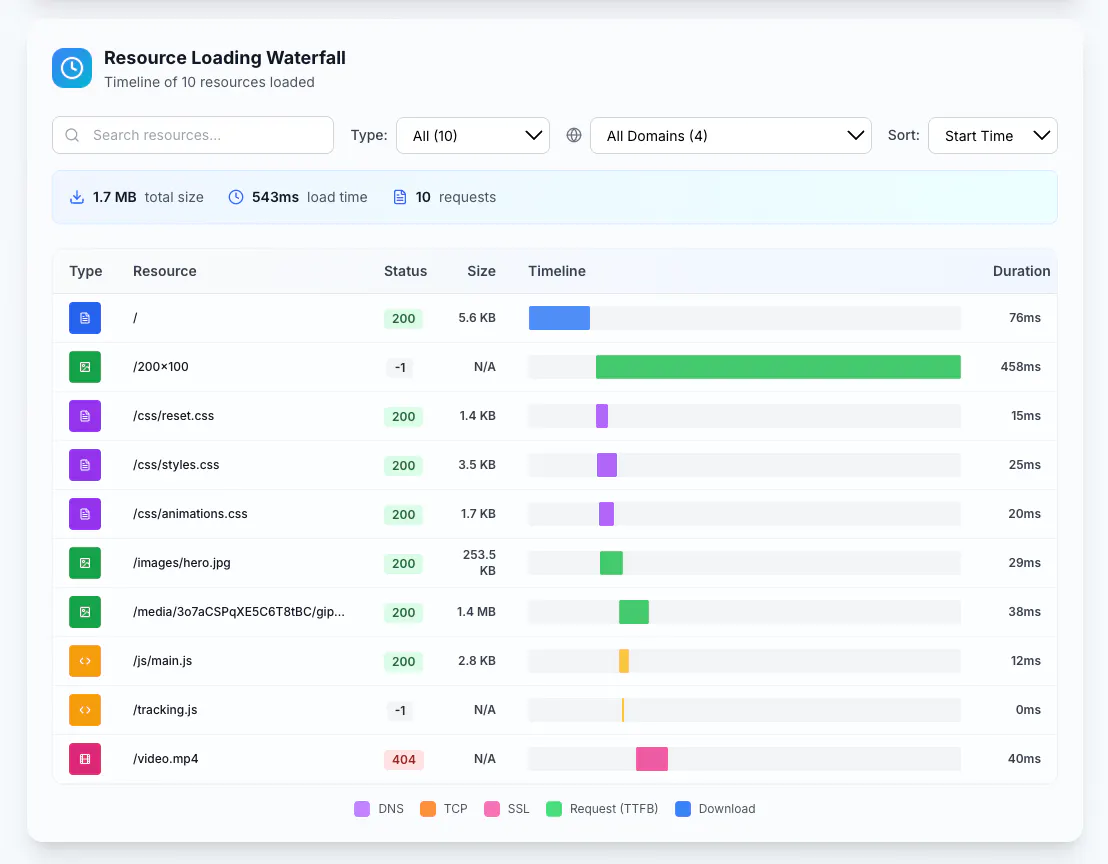Open the Type filter All (10) dropdown
This screenshot has width=1108, height=864.
473,136
